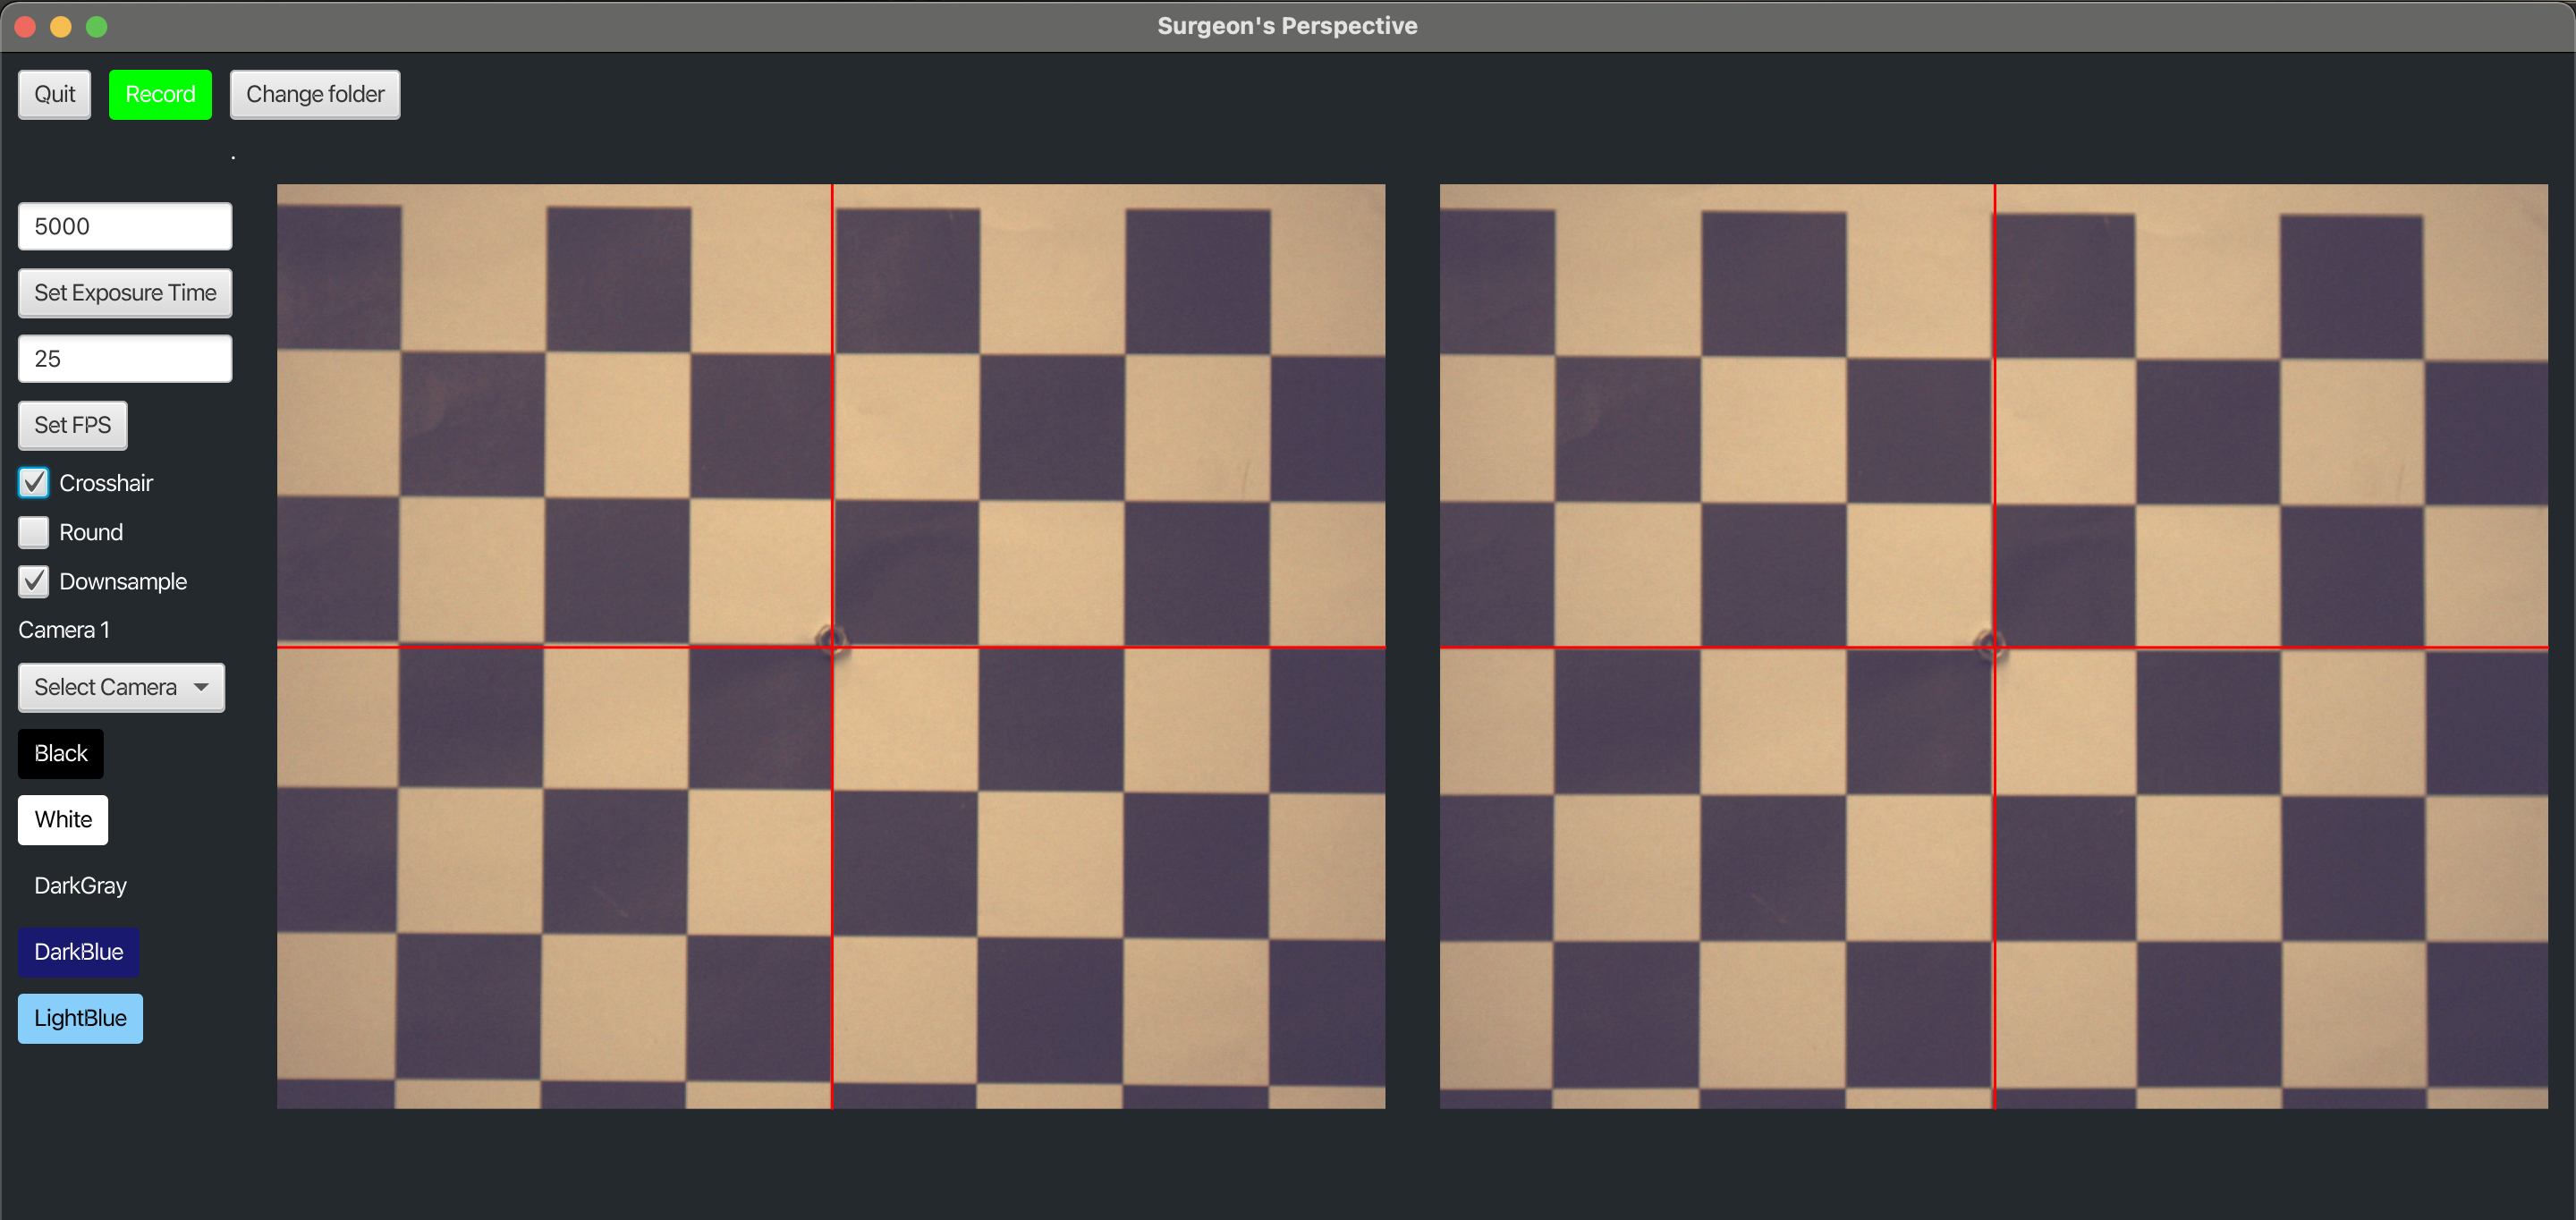Enable the Round checkbox
The height and width of the screenshot is (1220, 2576).
[x=34, y=532]
